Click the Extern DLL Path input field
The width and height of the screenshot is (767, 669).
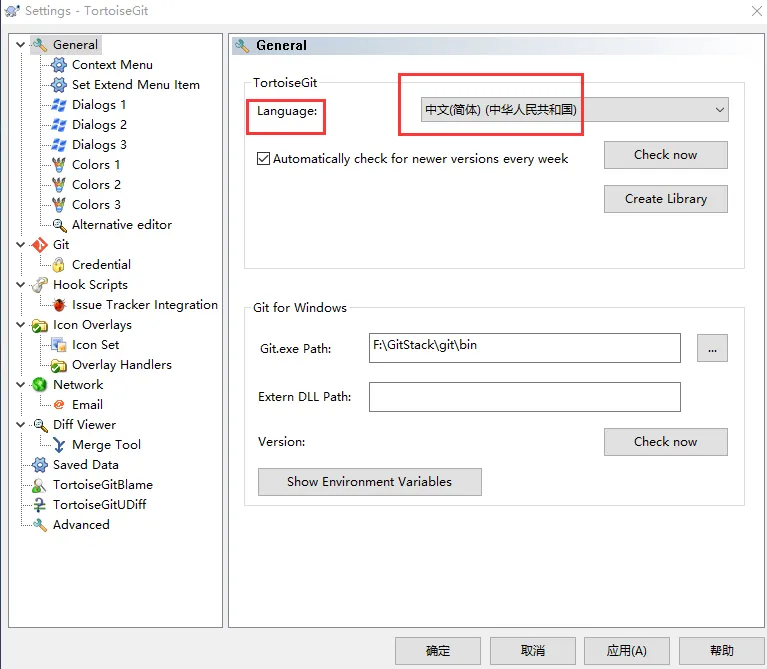point(524,397)
